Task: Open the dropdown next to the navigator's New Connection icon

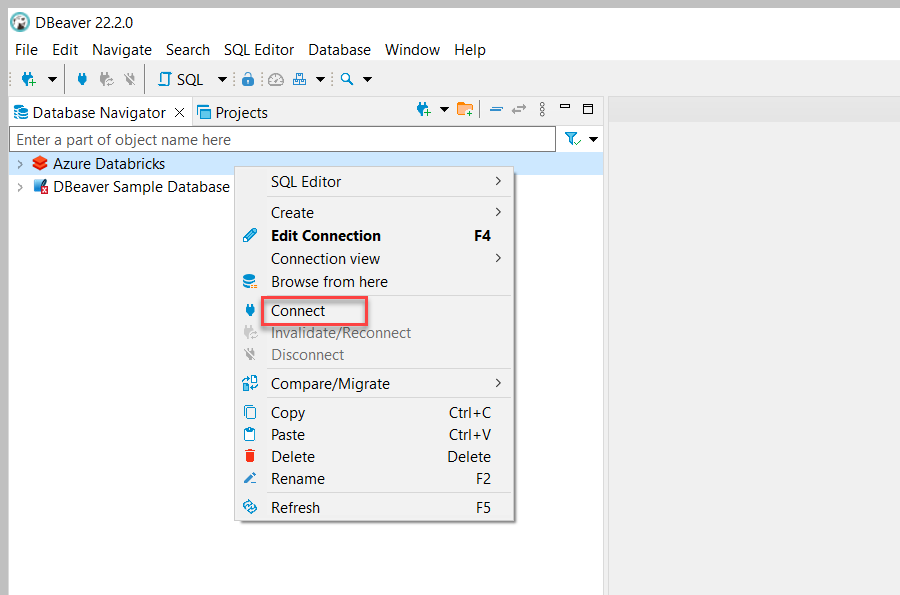Action: [x=444, y=109]
